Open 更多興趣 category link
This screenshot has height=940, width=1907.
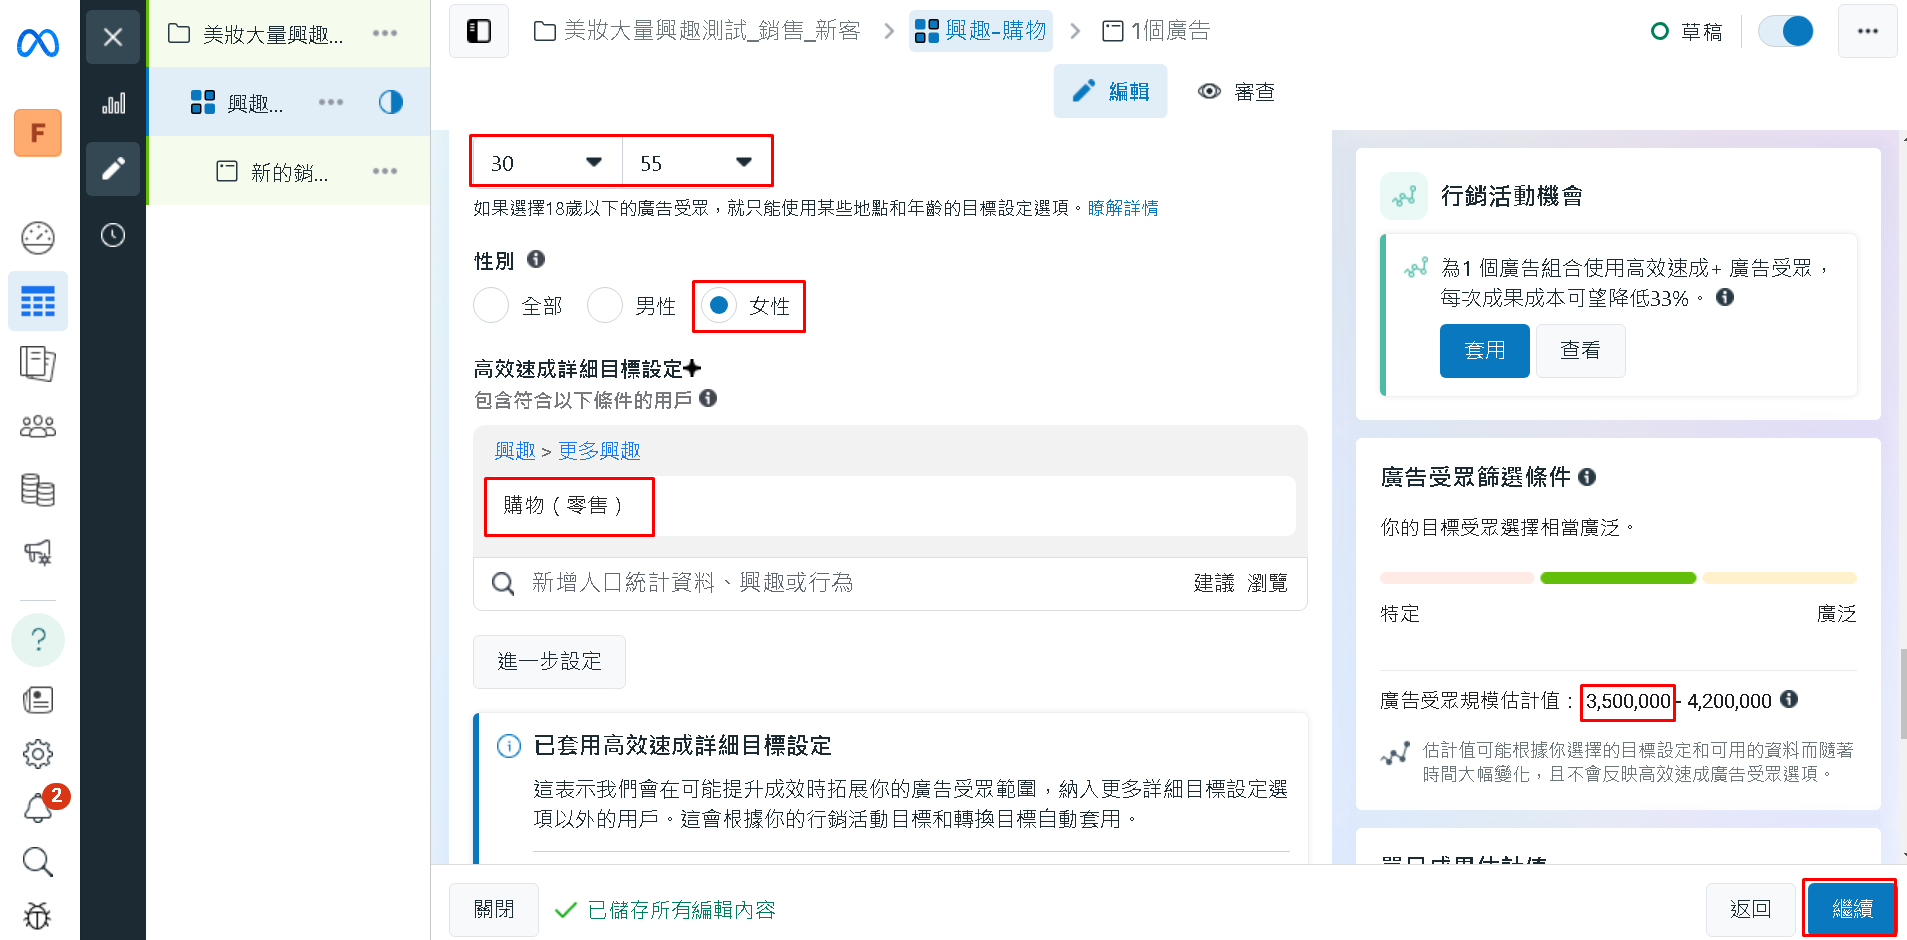point(599,451)
